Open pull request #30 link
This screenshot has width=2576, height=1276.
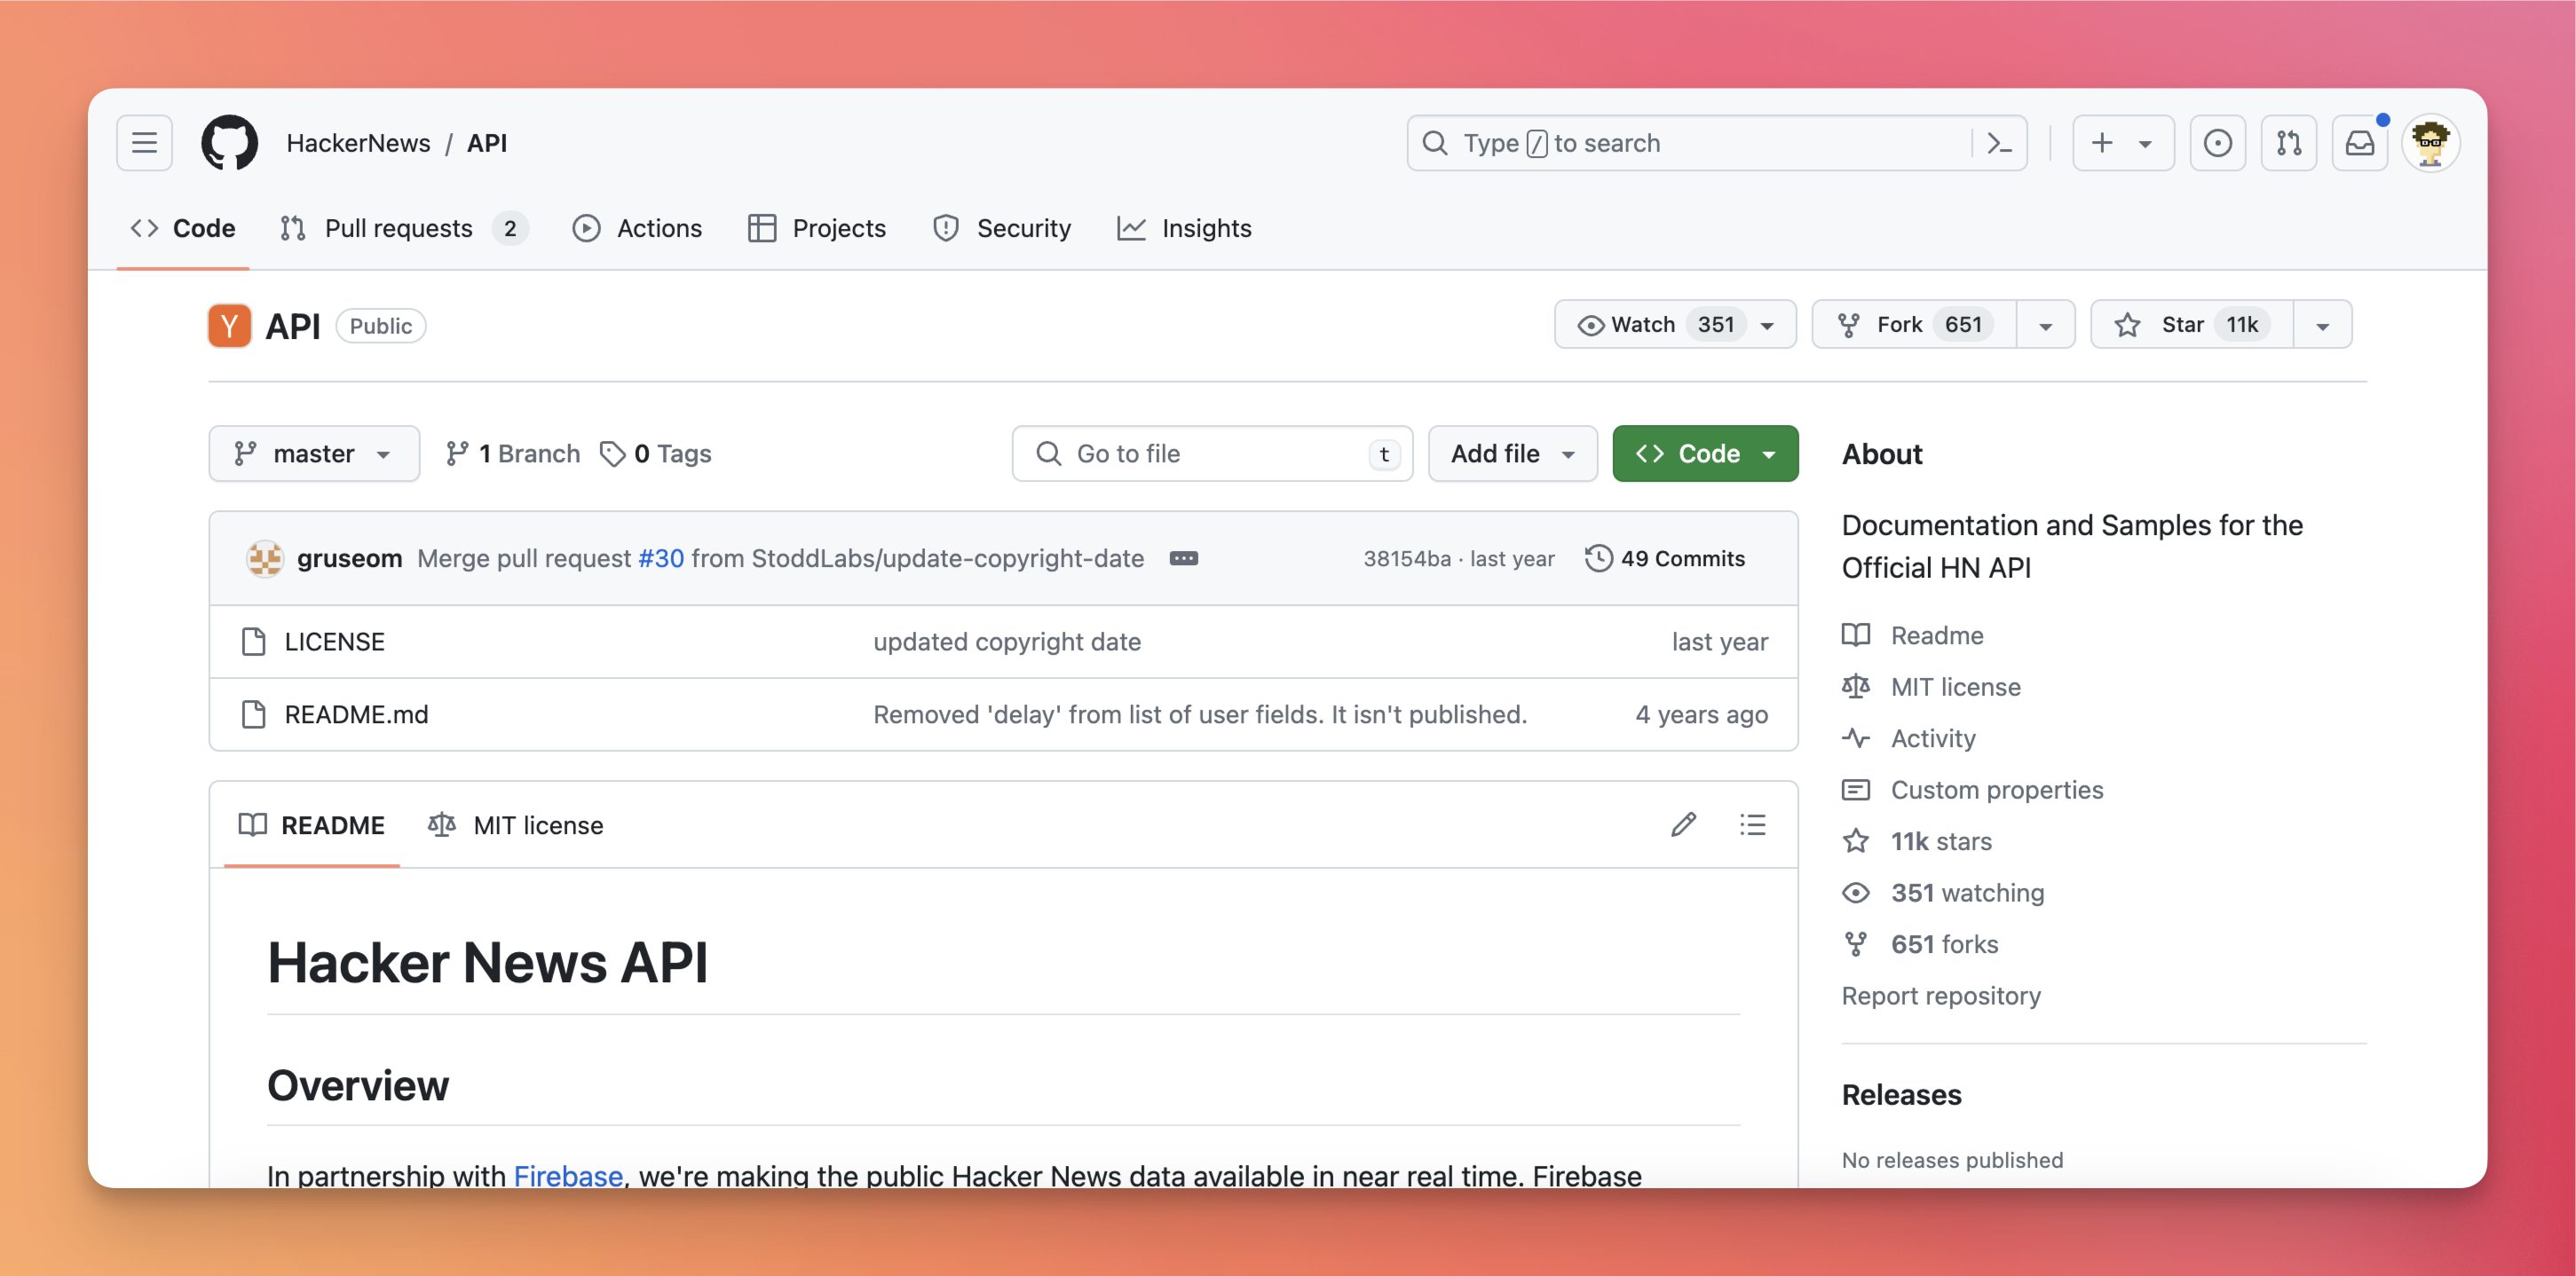click(660, 558)
